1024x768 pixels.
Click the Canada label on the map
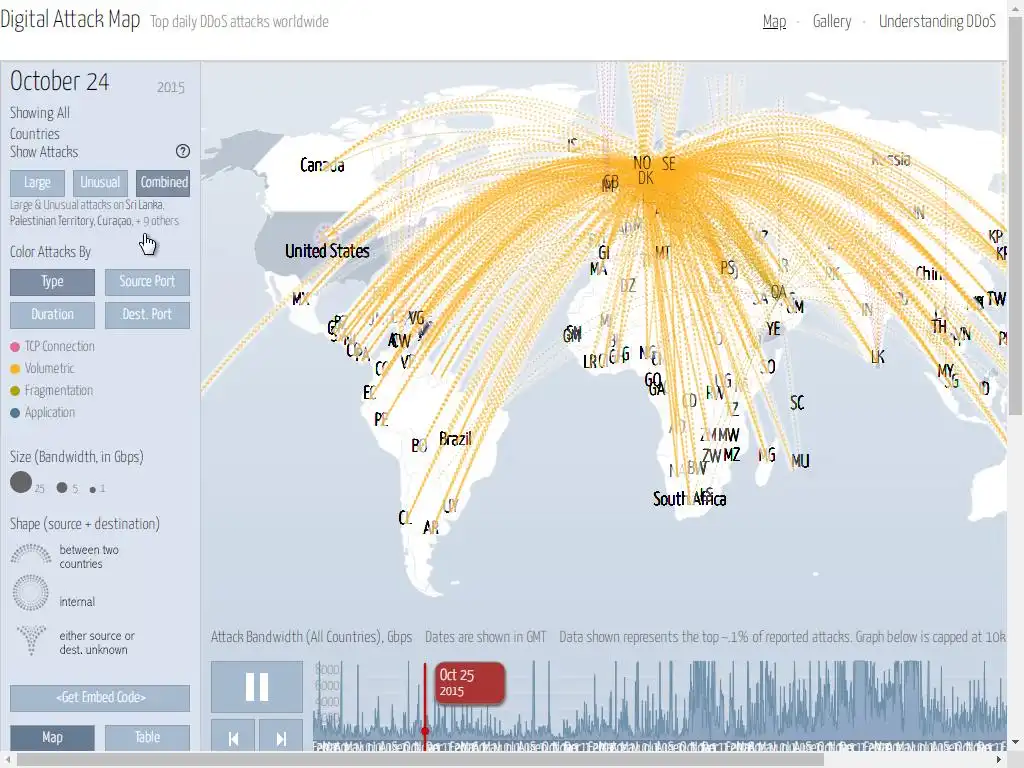point(322,165)
